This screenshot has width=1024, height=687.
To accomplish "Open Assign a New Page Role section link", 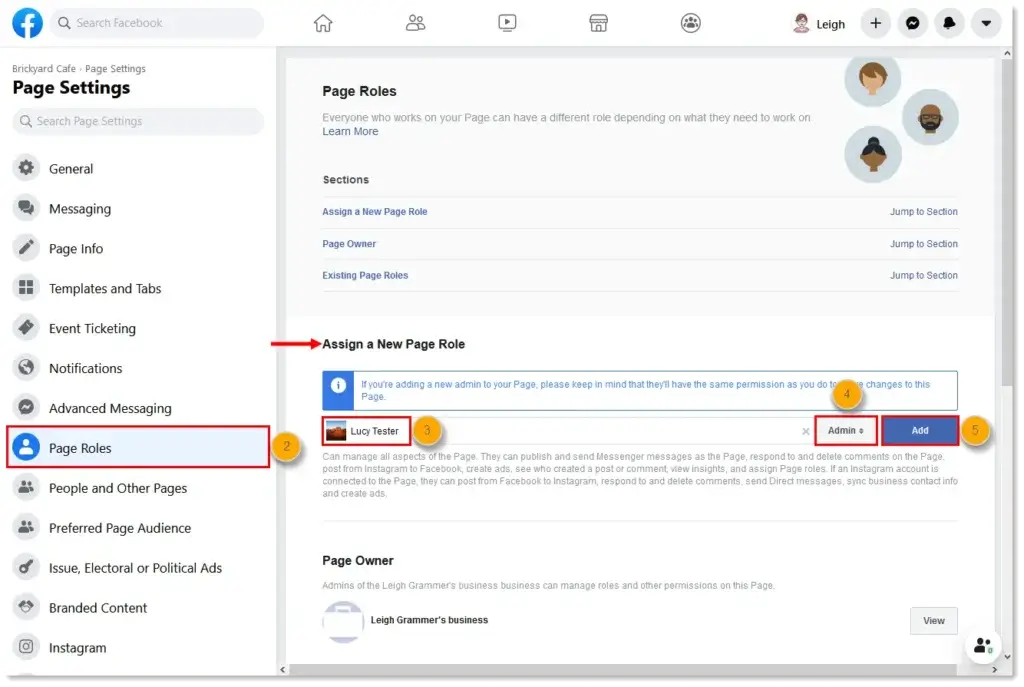I will [375, 212].
